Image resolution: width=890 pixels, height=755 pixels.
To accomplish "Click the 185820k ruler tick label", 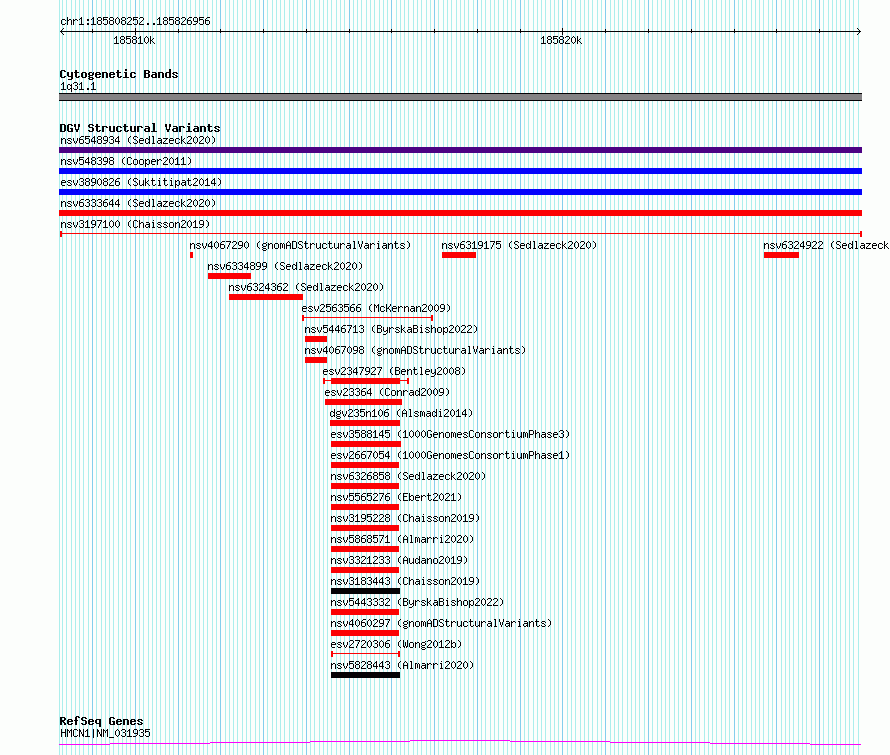I will (561, 40).
